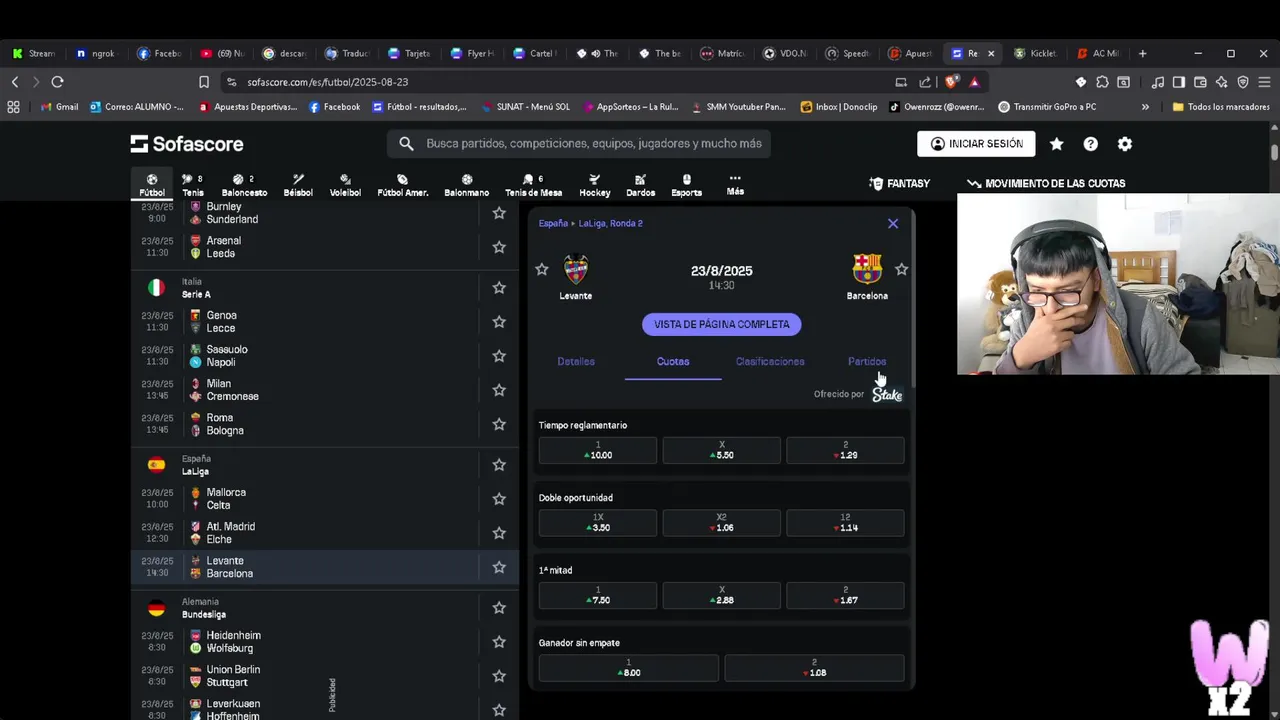
Task: Click the Sofascore logo
Action: click(187, 144)
